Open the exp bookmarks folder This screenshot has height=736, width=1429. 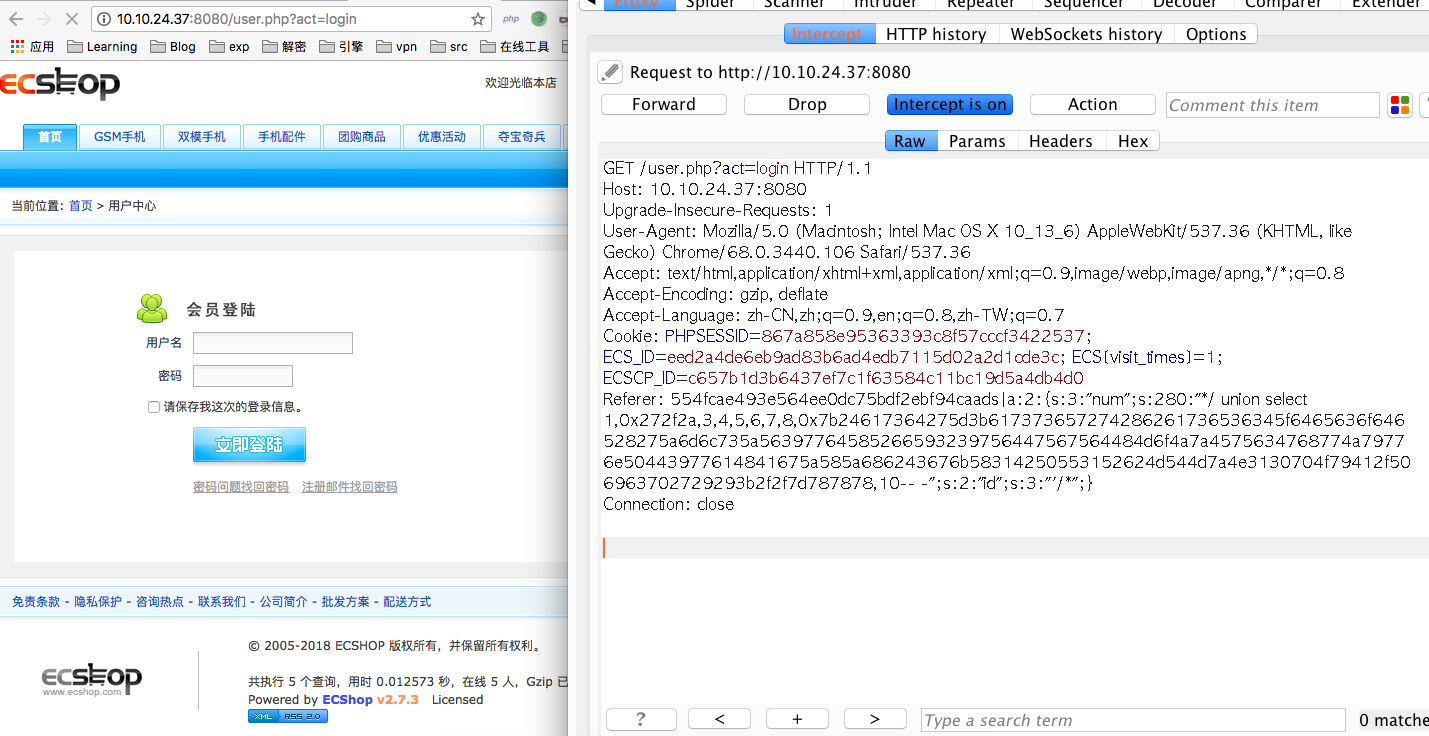pyautogui.click(x=230, y=46)
